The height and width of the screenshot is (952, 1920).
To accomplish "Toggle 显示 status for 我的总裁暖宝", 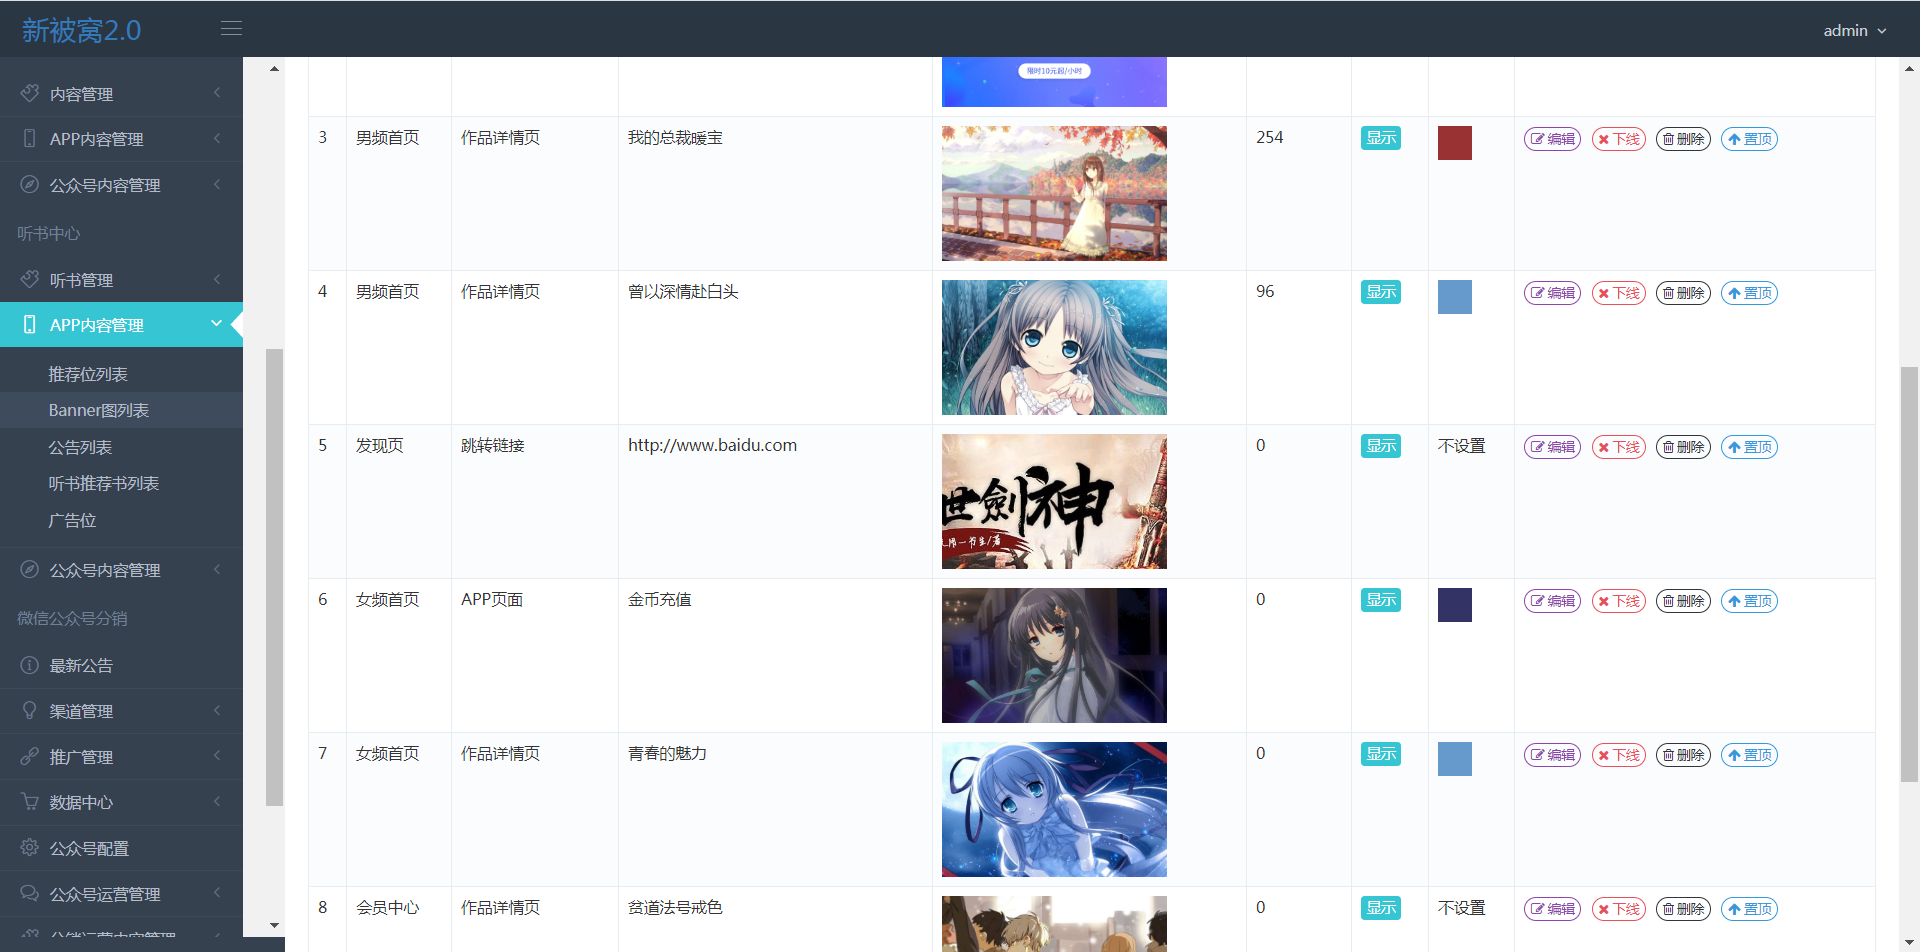I will (1381, 138).
